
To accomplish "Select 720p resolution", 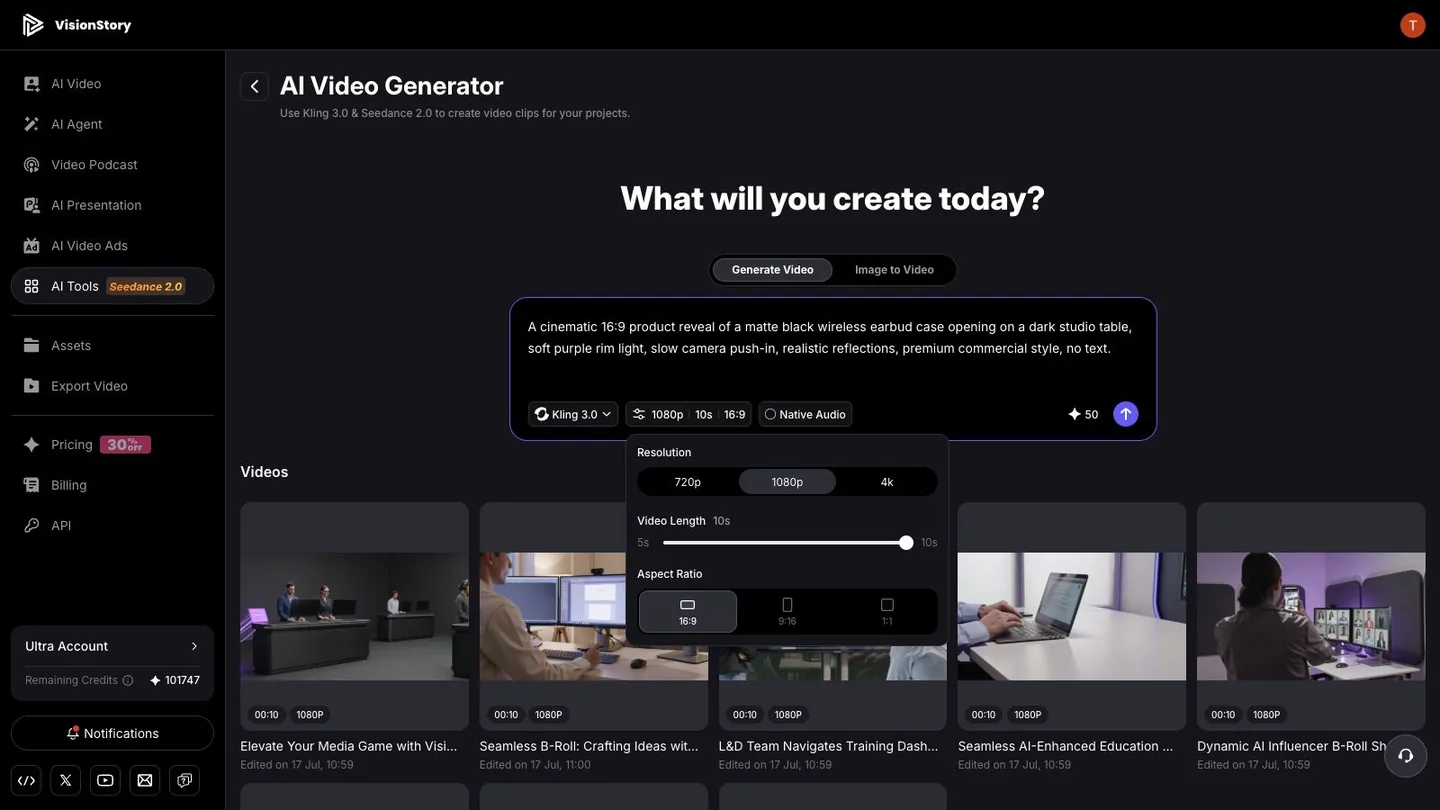I will point(688,482).
